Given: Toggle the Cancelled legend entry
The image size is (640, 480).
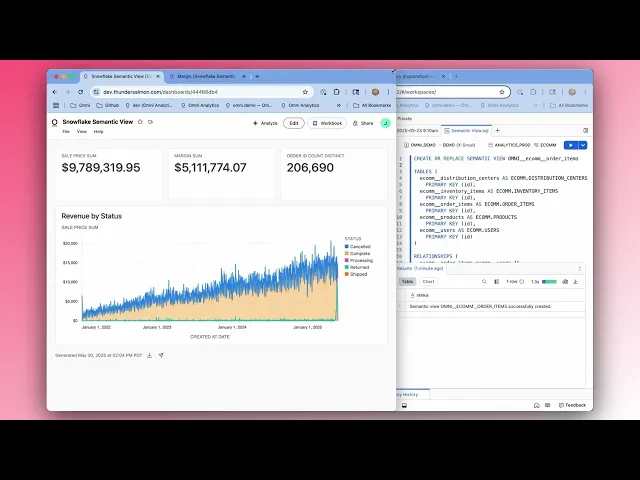Looking at the screenshot, I should coord(358,247).
